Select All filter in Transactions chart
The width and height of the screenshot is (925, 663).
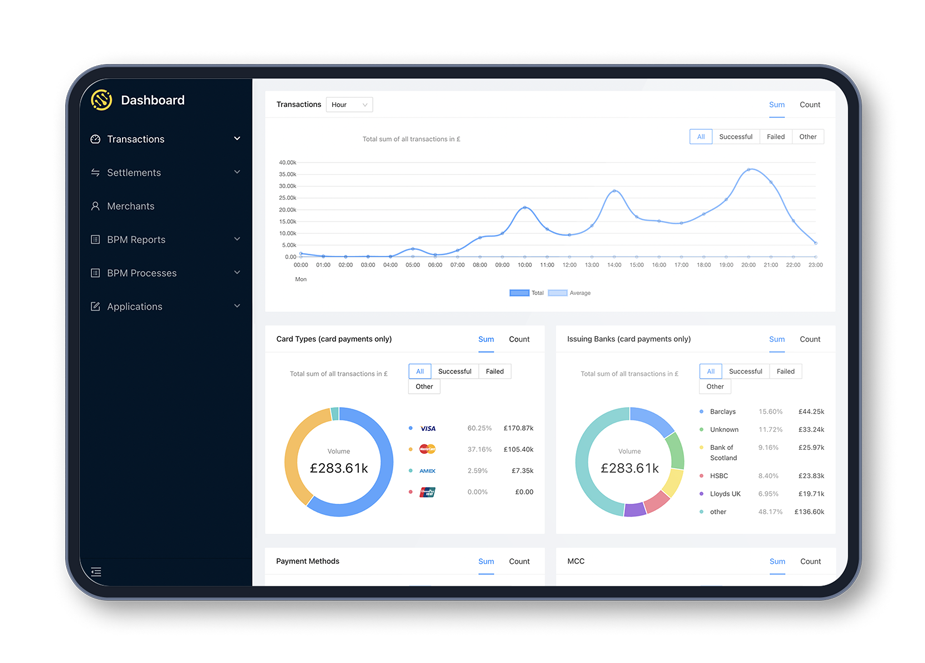point(701,137)
